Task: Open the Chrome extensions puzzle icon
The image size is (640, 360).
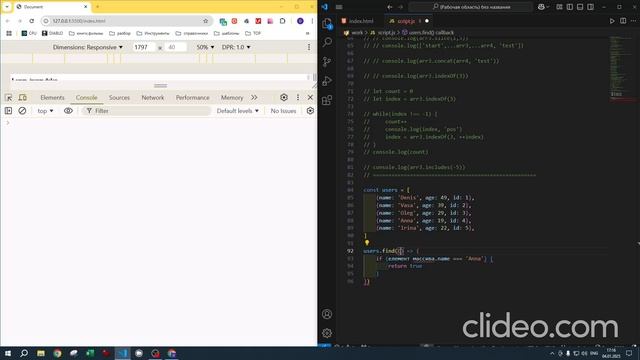Action: coord(282,21)
